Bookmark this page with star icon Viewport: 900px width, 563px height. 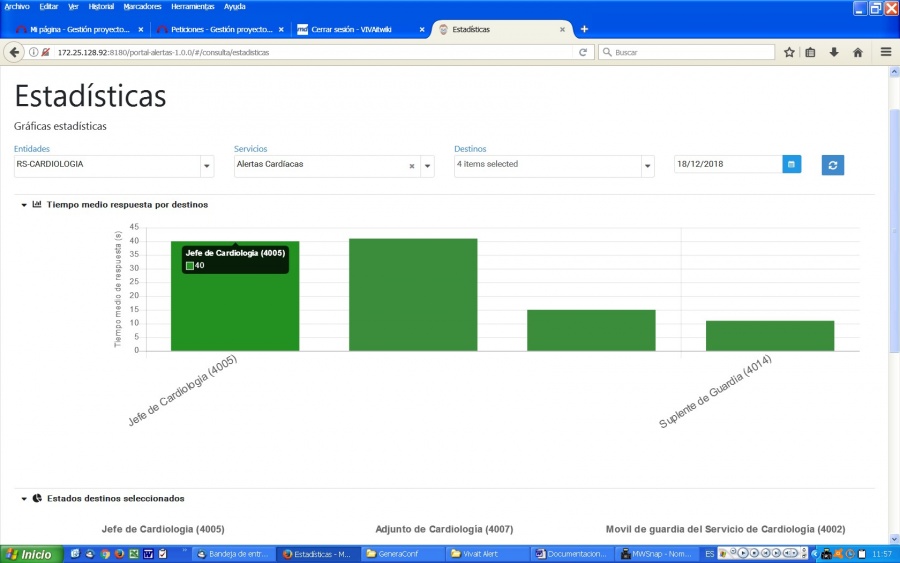point(789,52)
